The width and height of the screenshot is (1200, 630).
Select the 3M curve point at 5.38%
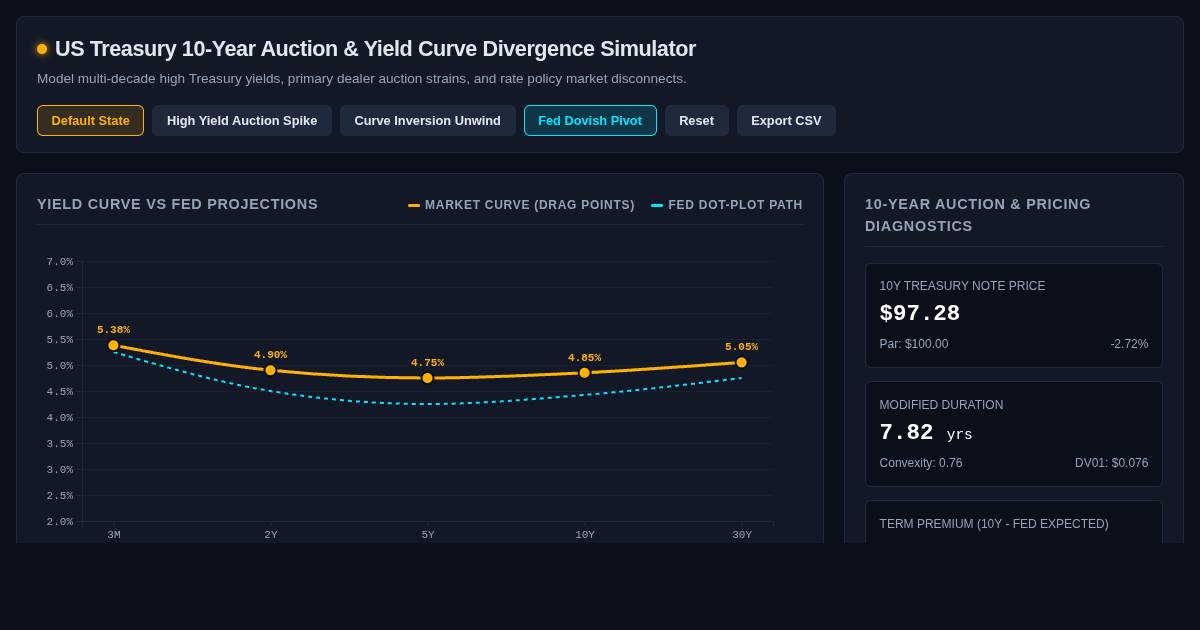point(113,345)
